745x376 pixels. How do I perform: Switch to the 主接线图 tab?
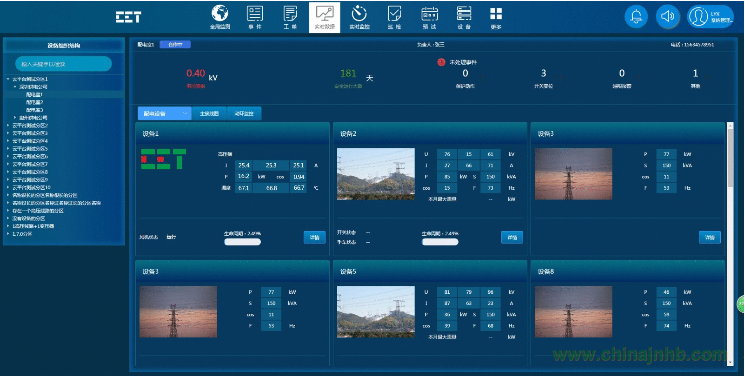209,114
